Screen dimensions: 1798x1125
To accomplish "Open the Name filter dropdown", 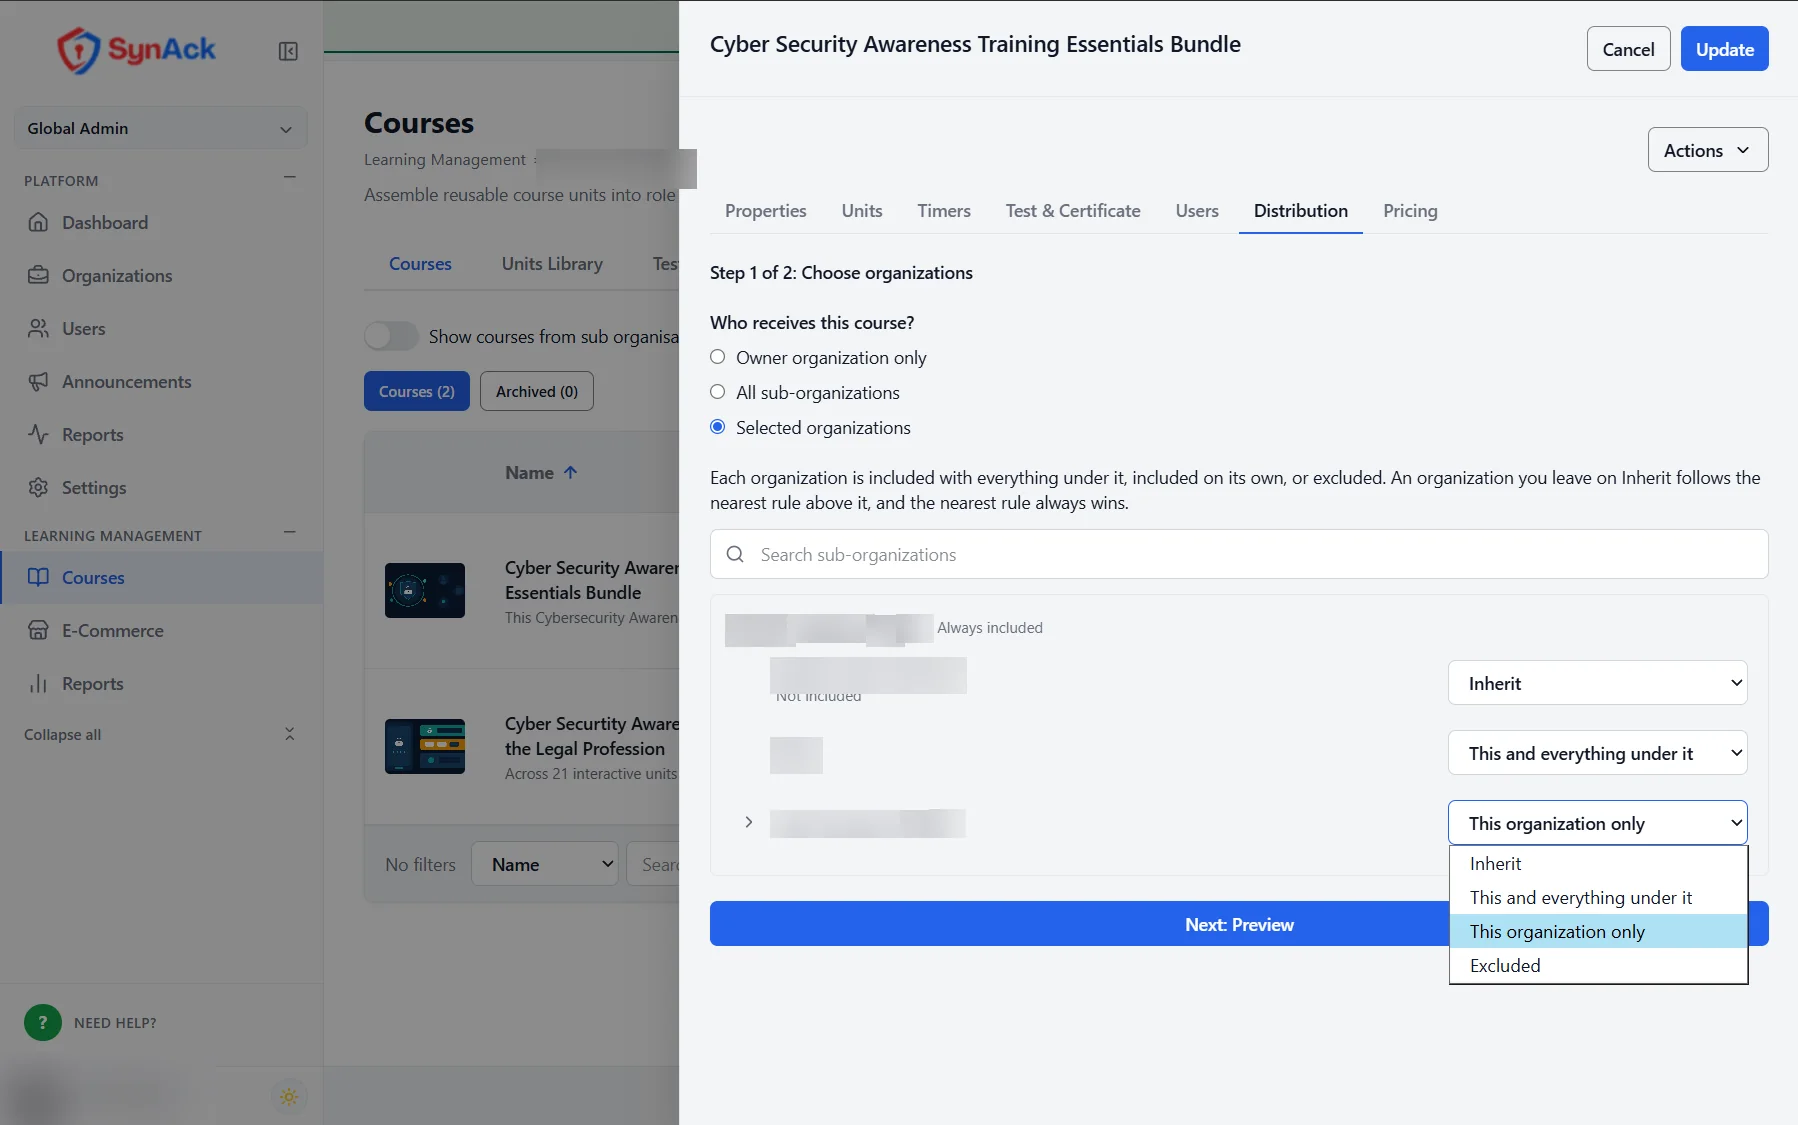I will tap(545, 863).
